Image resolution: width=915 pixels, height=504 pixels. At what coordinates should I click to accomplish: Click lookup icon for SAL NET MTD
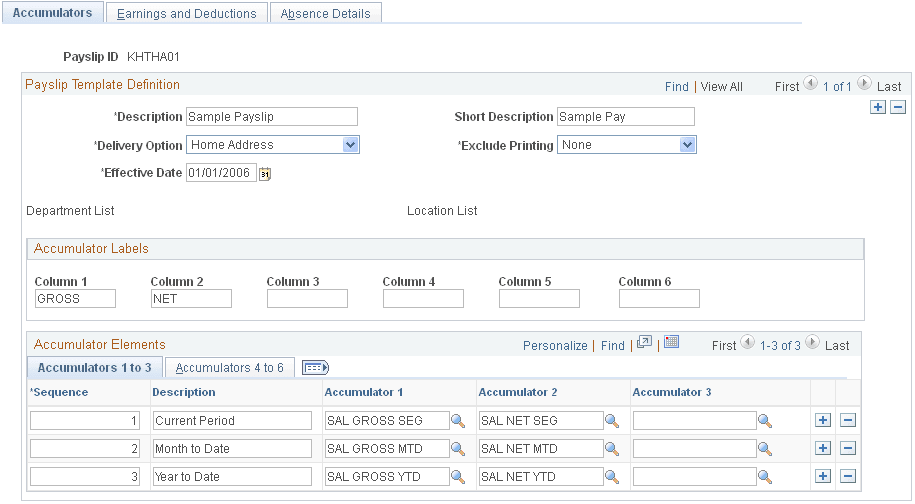(x=611, y=449)
